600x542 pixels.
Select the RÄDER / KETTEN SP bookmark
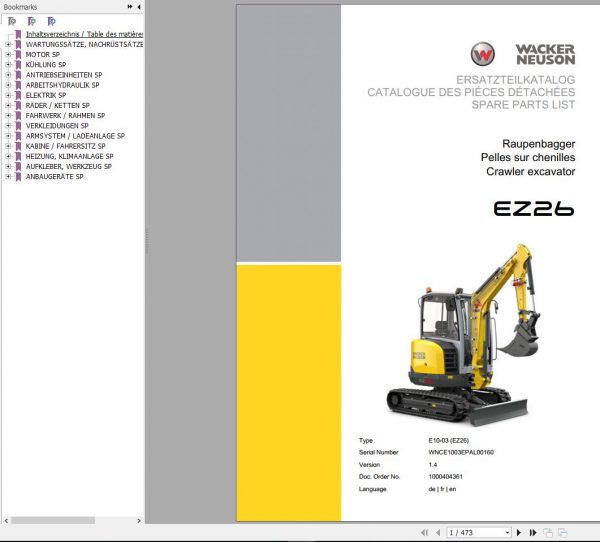(58, 105)
